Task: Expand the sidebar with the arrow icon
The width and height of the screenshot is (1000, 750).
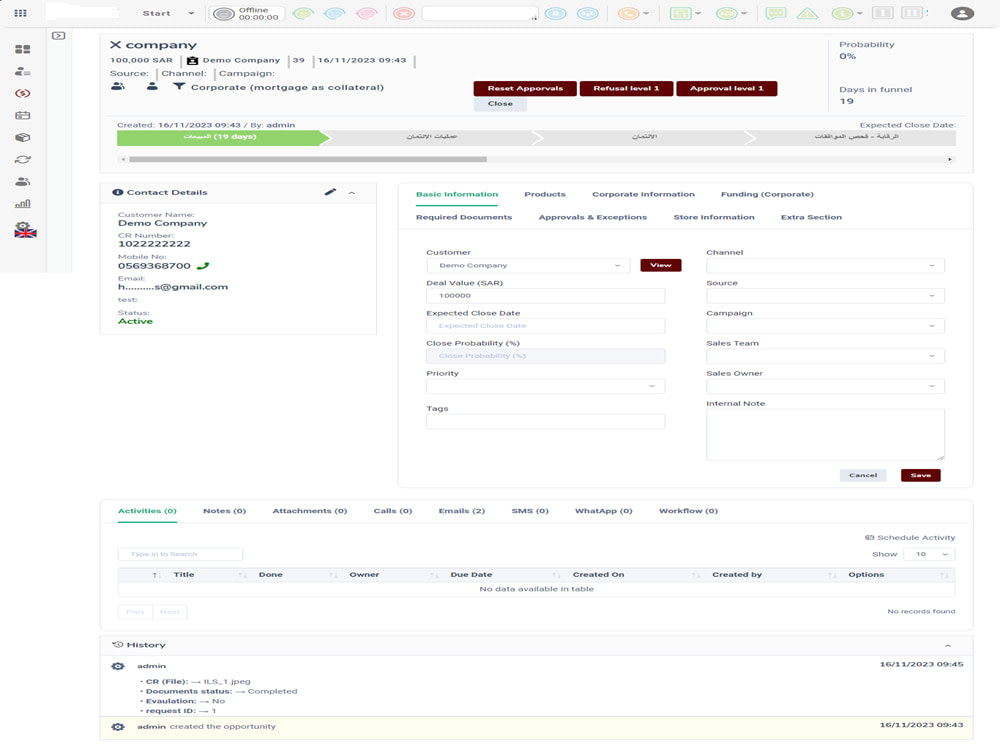Action: [x=59, y=36]
